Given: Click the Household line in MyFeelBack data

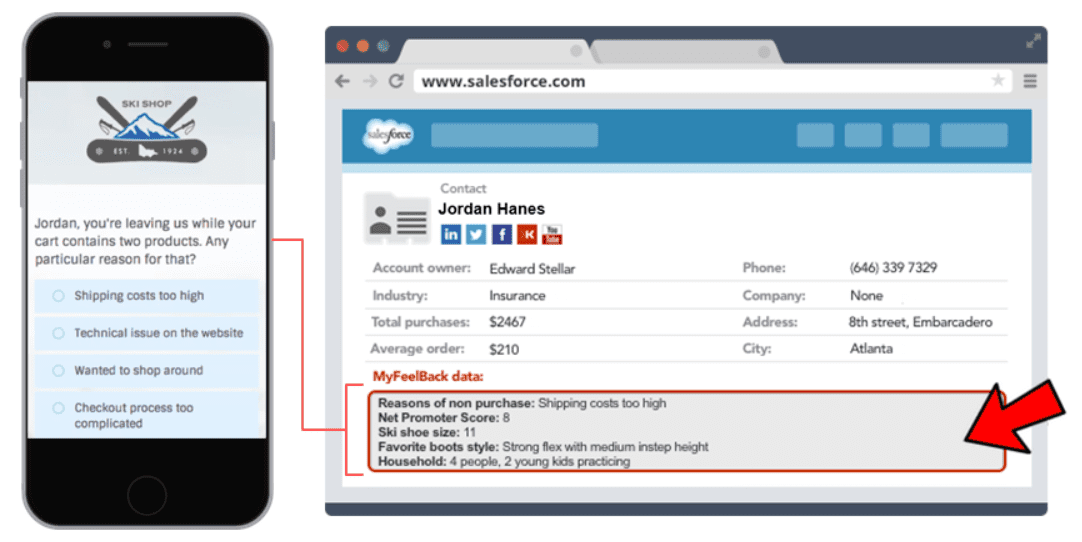Looking at the screenshot, I should (504, 461).
